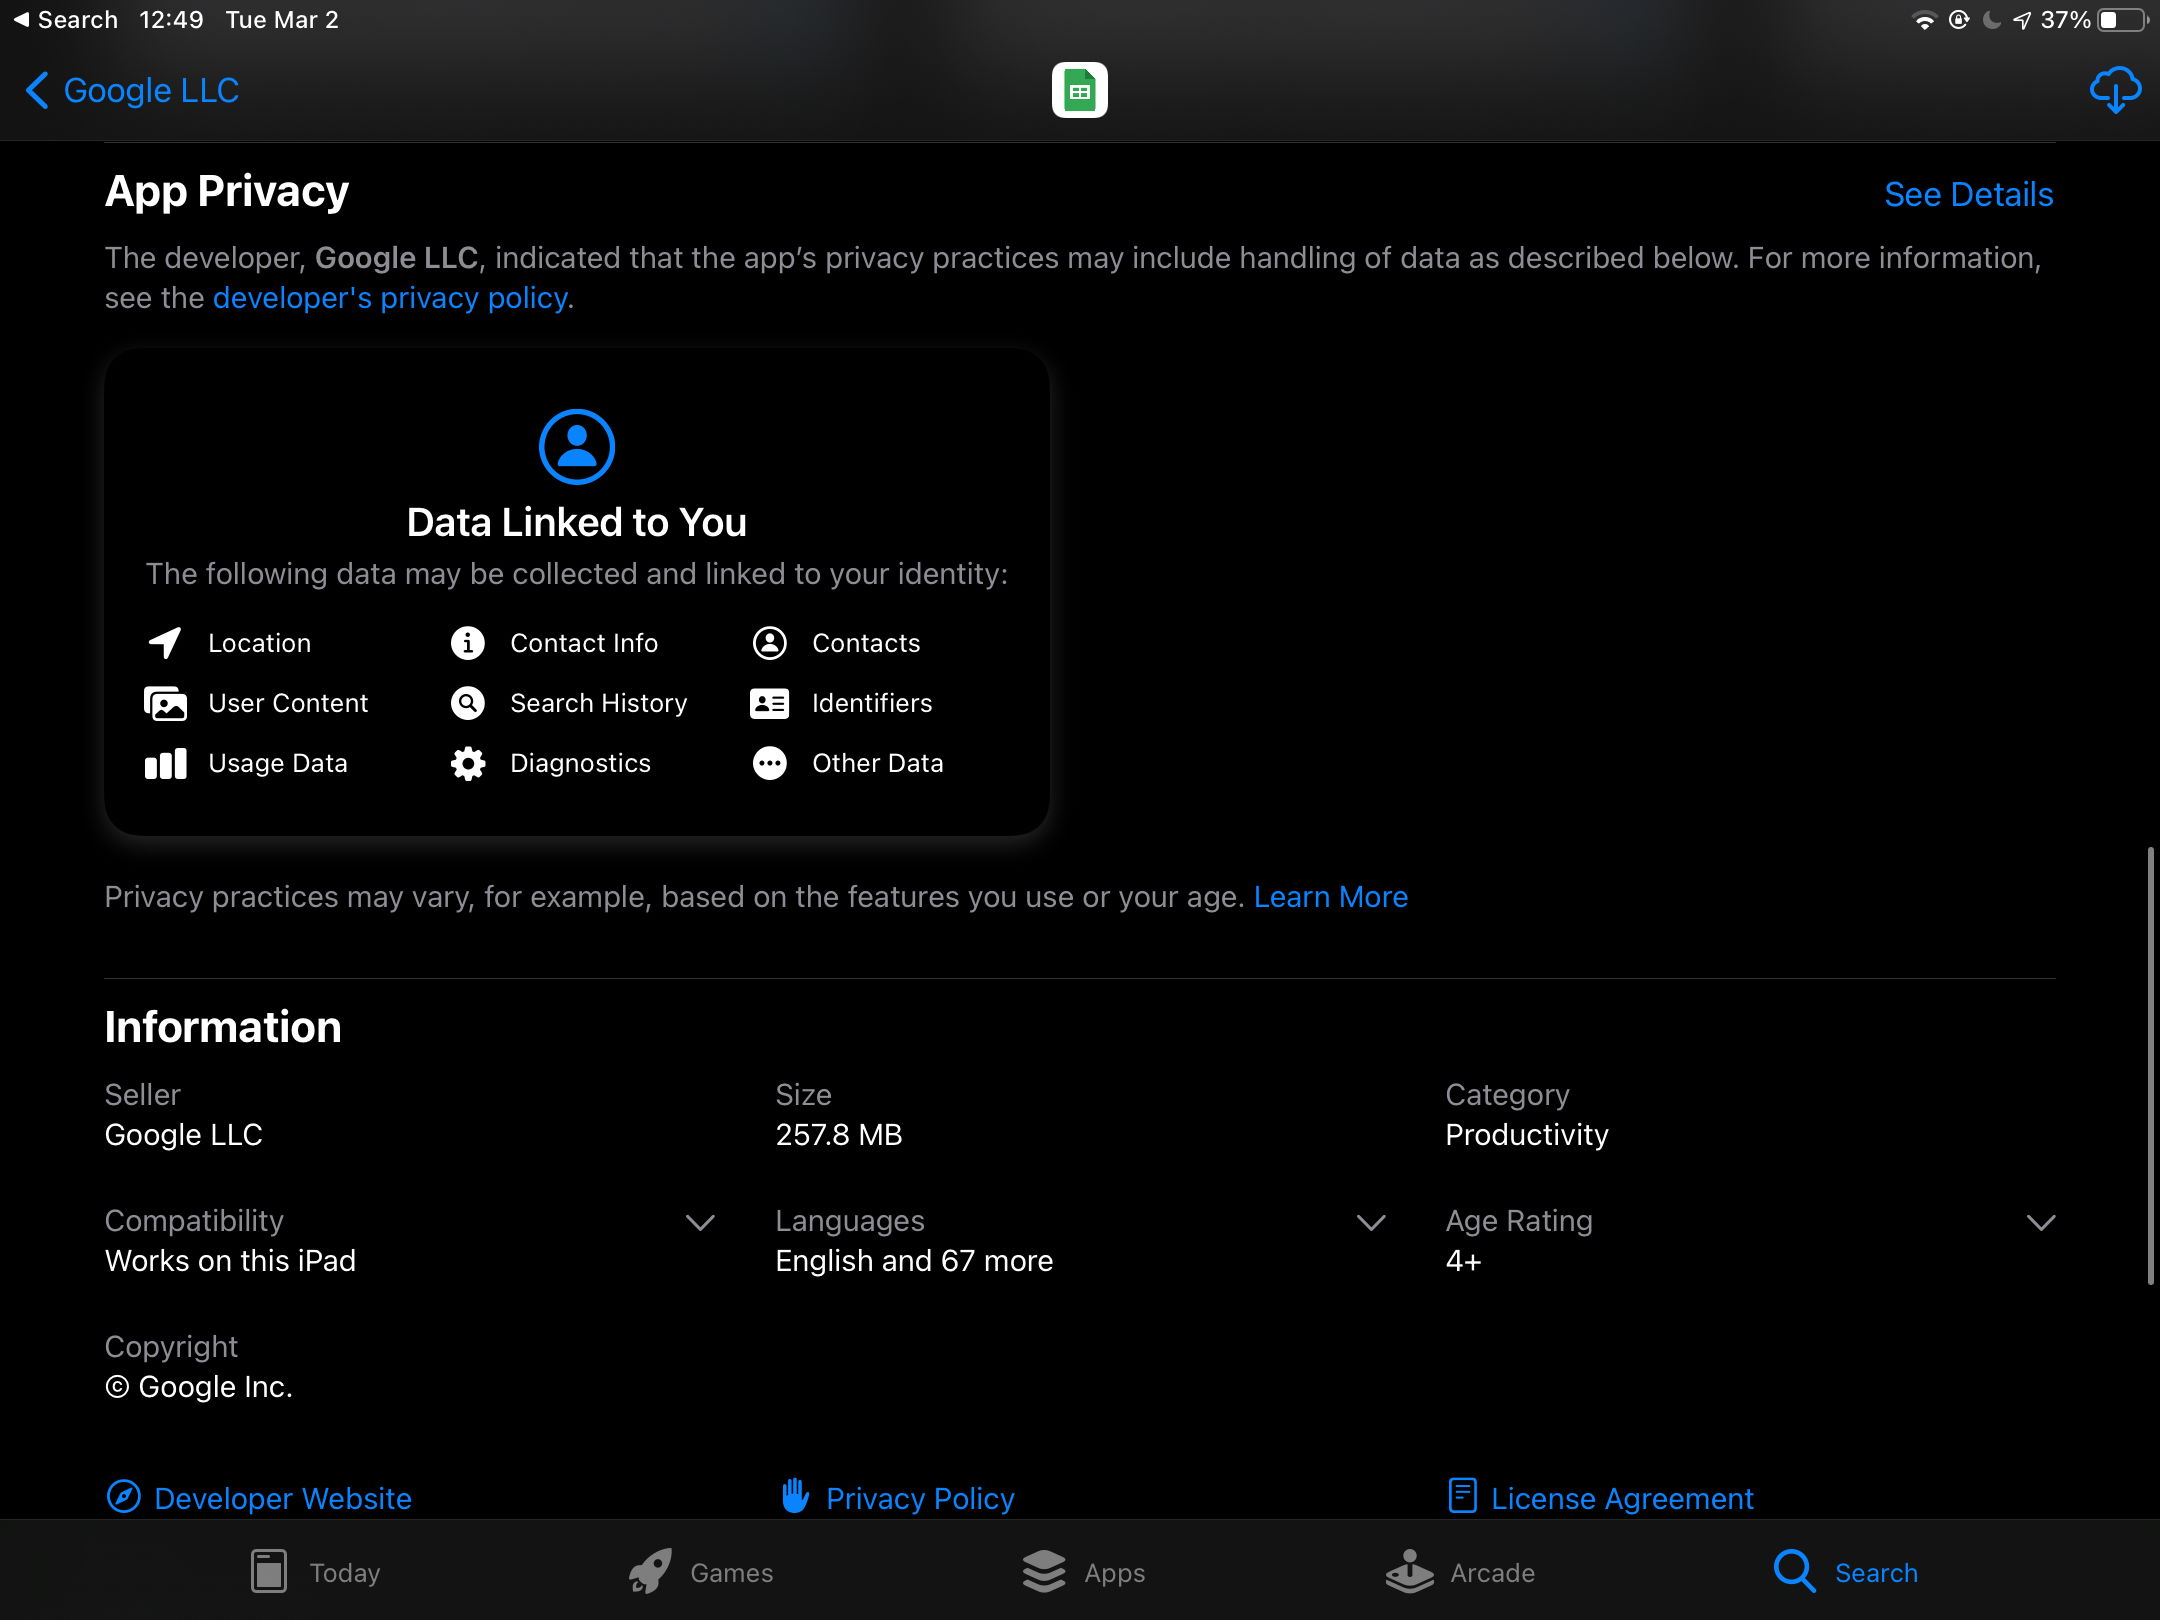Tap the Search magnifier tab icon
This screenshot has height=1620, width=2160.
(x=1794, y=1572)
